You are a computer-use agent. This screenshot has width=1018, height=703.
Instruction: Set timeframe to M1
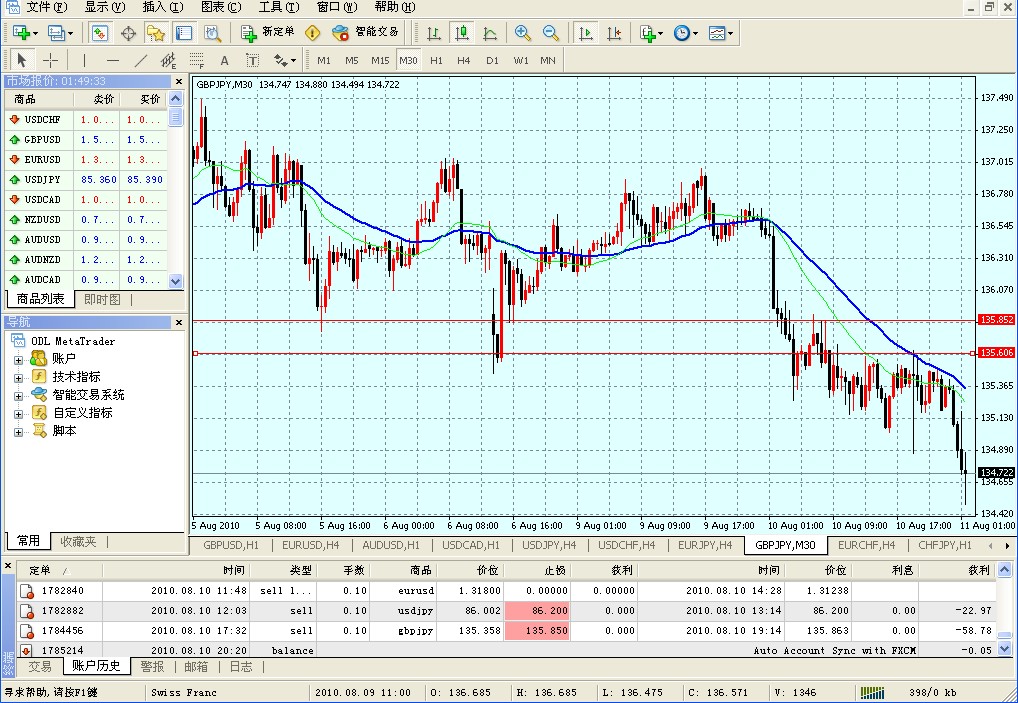(x=324, y=60)
